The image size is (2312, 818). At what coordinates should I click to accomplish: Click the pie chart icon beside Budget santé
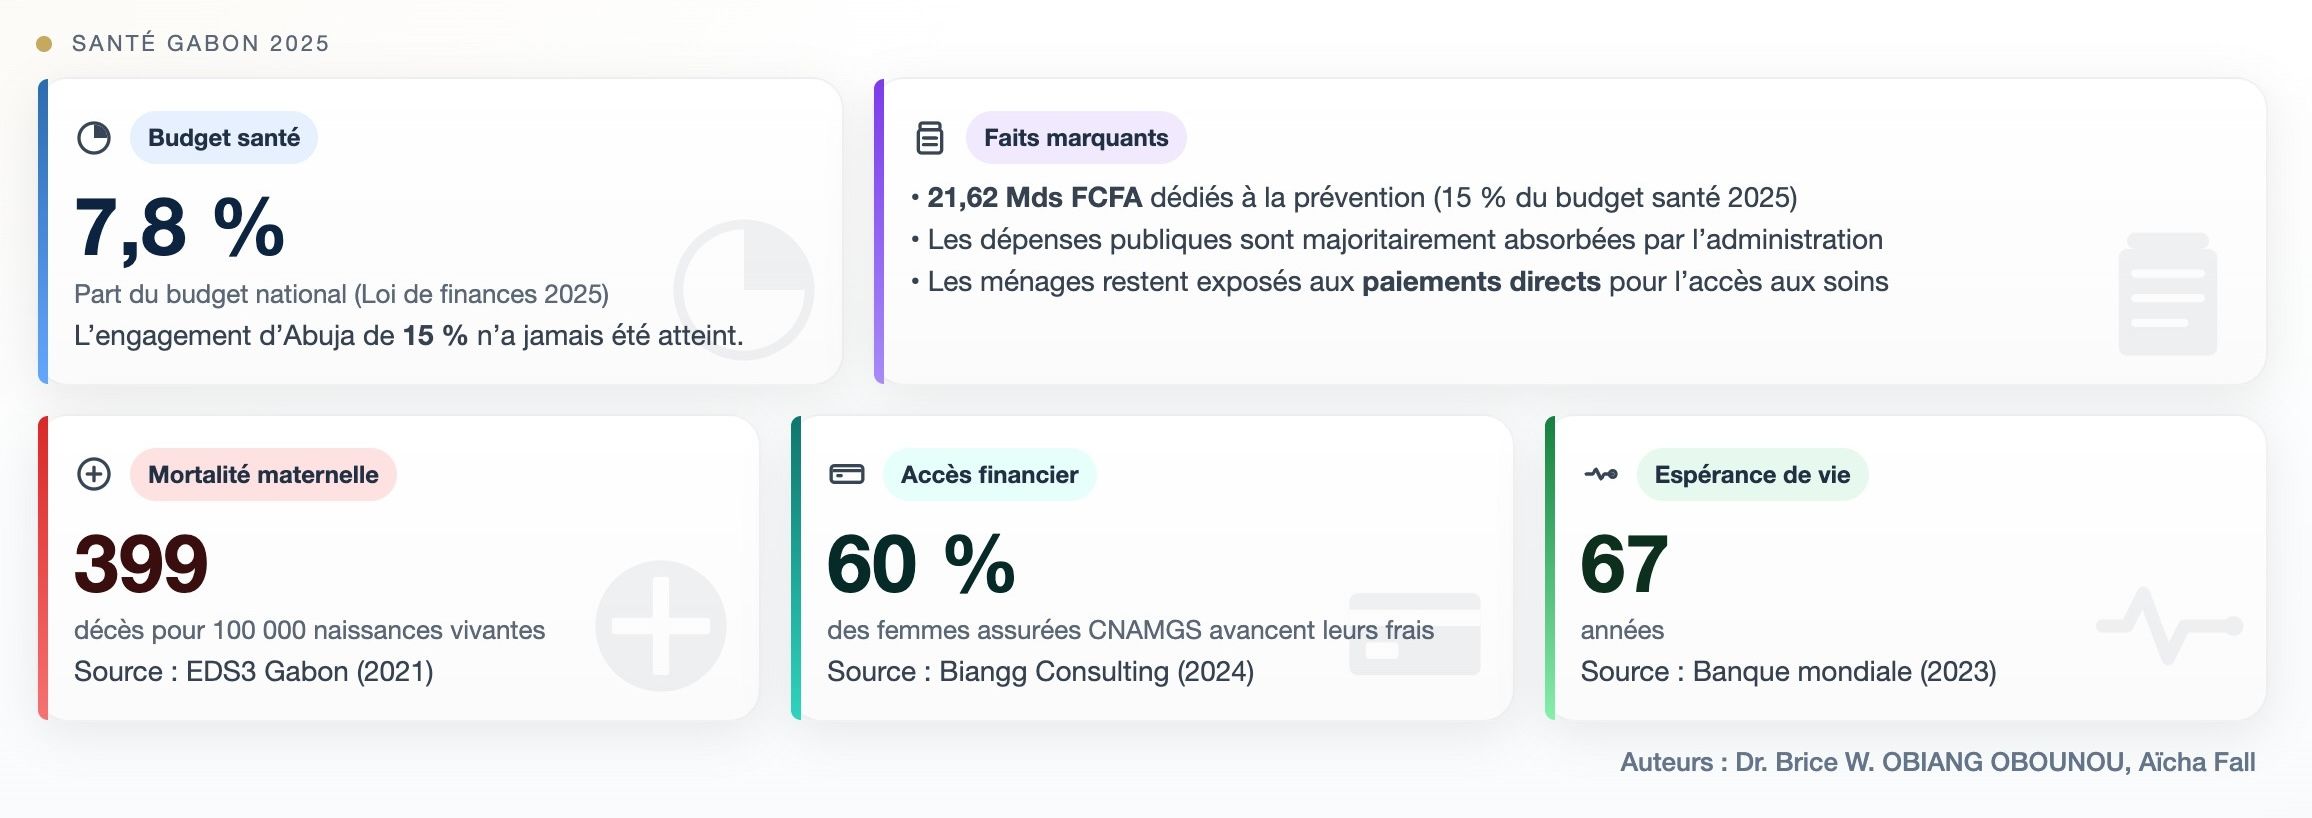point(94,138)
